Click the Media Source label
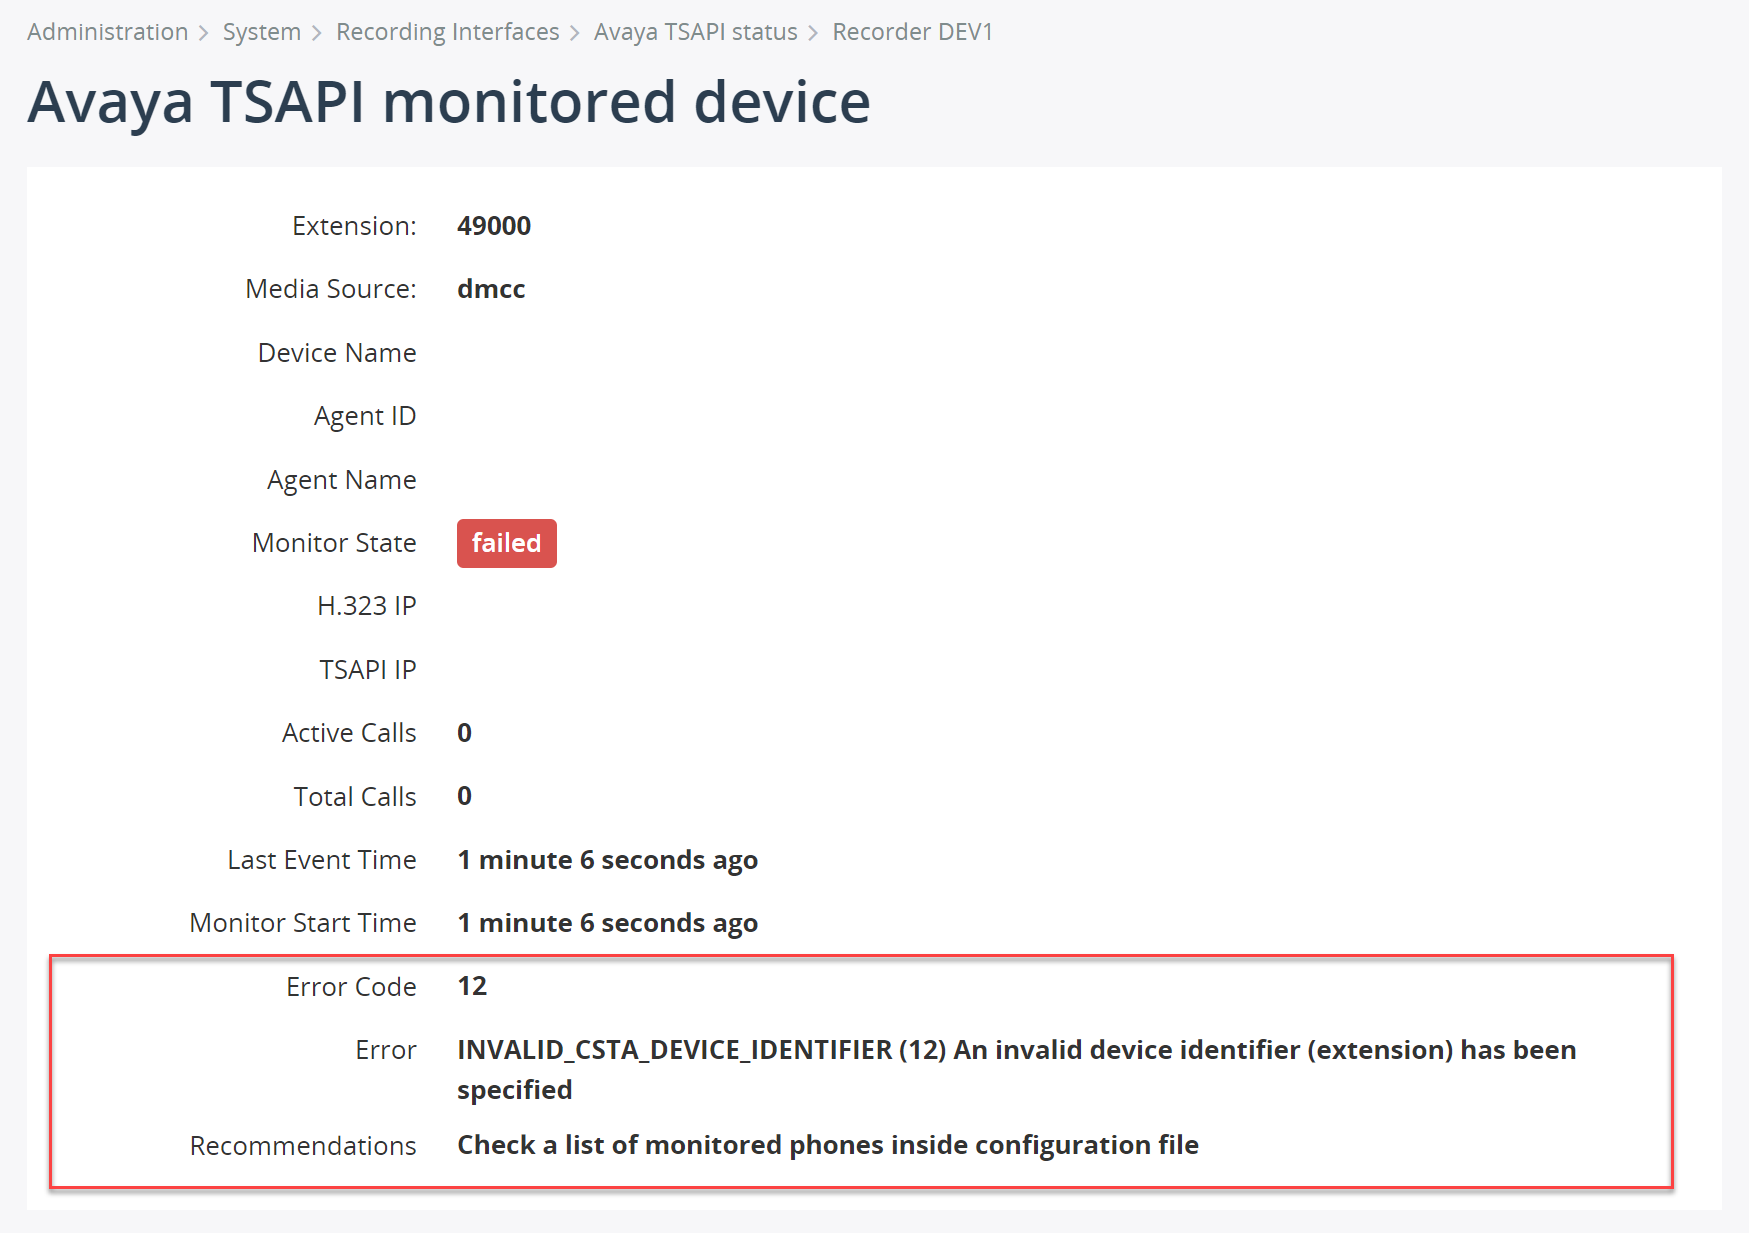 point(330,289)
